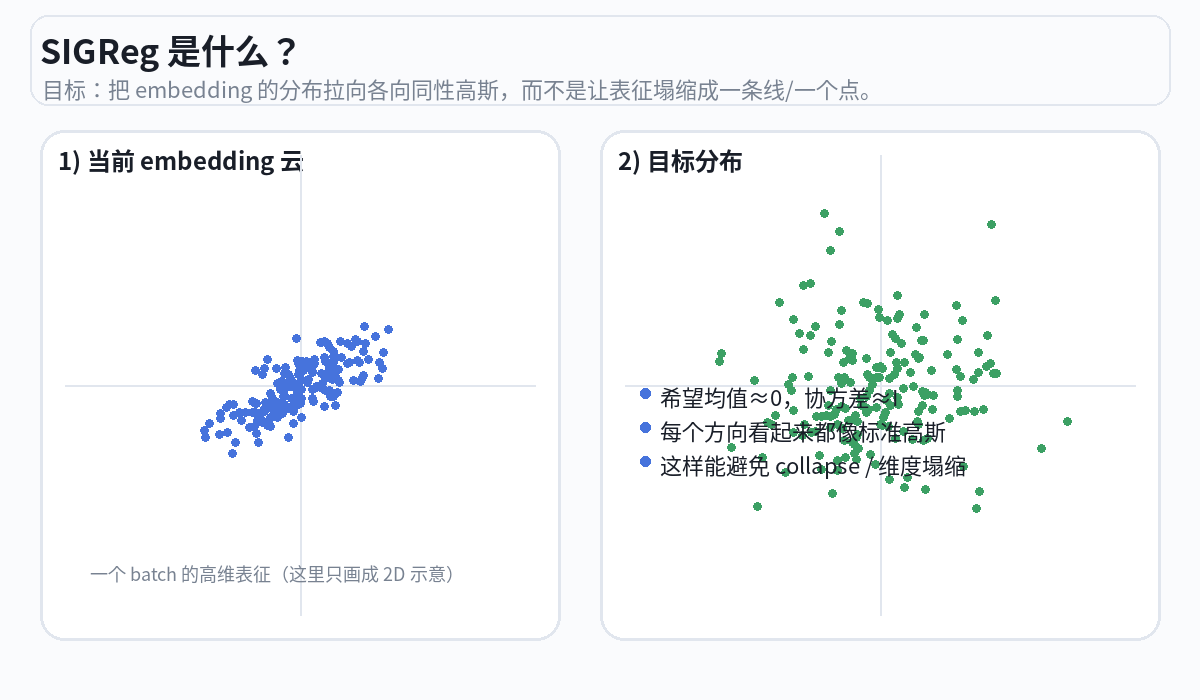The height and width of the screenshot is (700, 1200).
Task: Click the subtitle starting with 目标：把 embedding
Action: click(x=460, y=91)
